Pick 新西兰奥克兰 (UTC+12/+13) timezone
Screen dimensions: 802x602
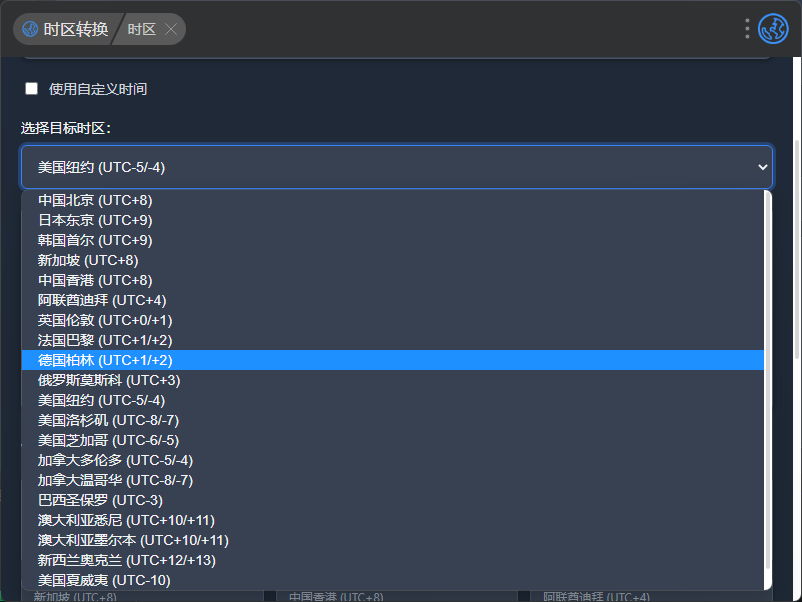pyautogui.click(x=126, y=560)
